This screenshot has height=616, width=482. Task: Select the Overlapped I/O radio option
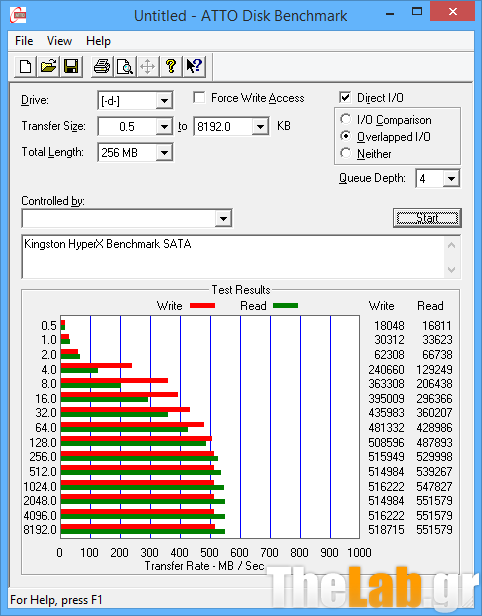(345, 136)
